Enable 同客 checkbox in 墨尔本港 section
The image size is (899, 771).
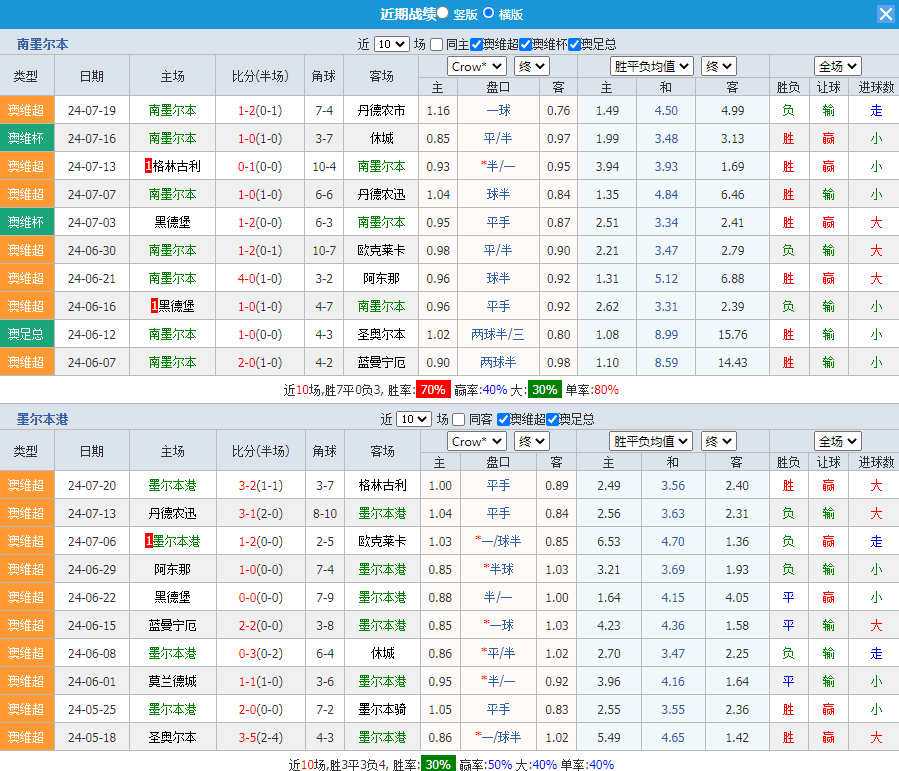pos(459,419)
